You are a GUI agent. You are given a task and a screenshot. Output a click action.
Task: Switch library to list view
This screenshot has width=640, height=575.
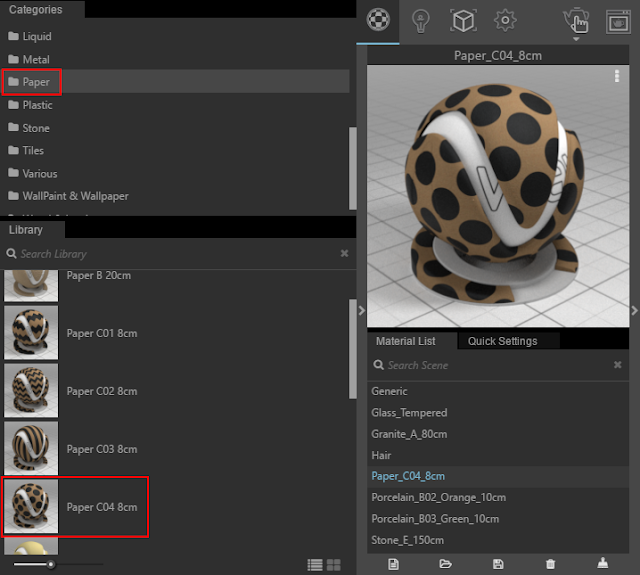coord(315,565)
